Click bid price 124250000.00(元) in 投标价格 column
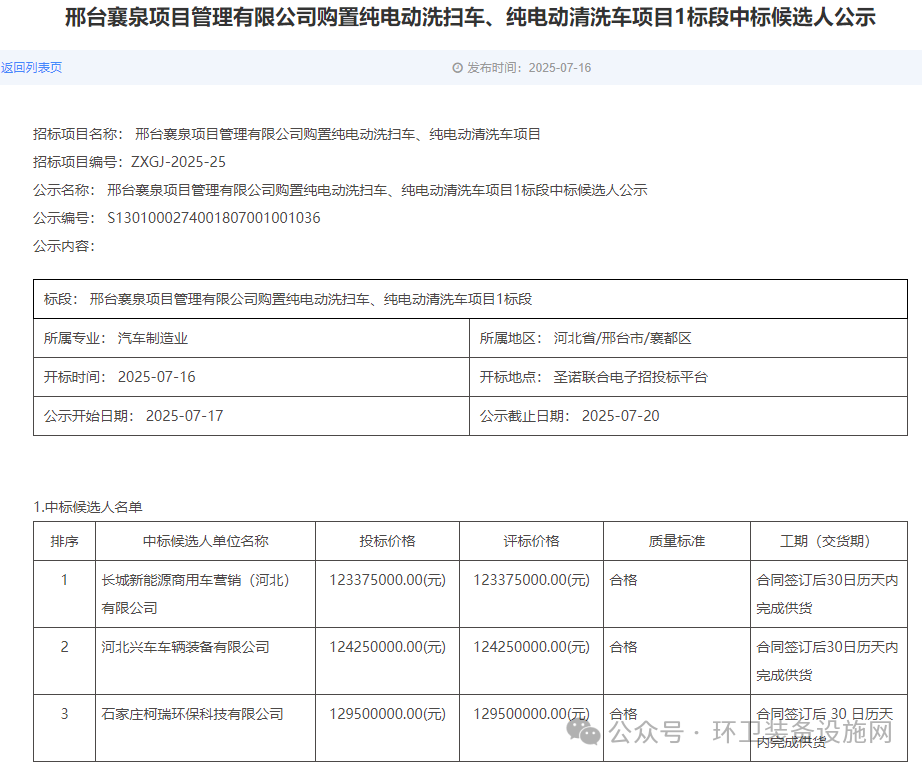Image resolution: width=922 pixels, height=769 pixels. (387, 647)
